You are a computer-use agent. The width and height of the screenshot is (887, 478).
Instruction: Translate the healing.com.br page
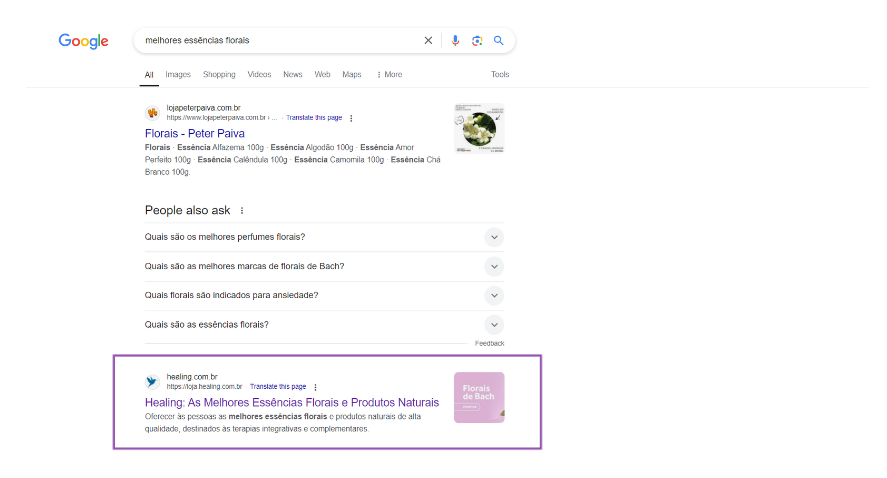278,387
